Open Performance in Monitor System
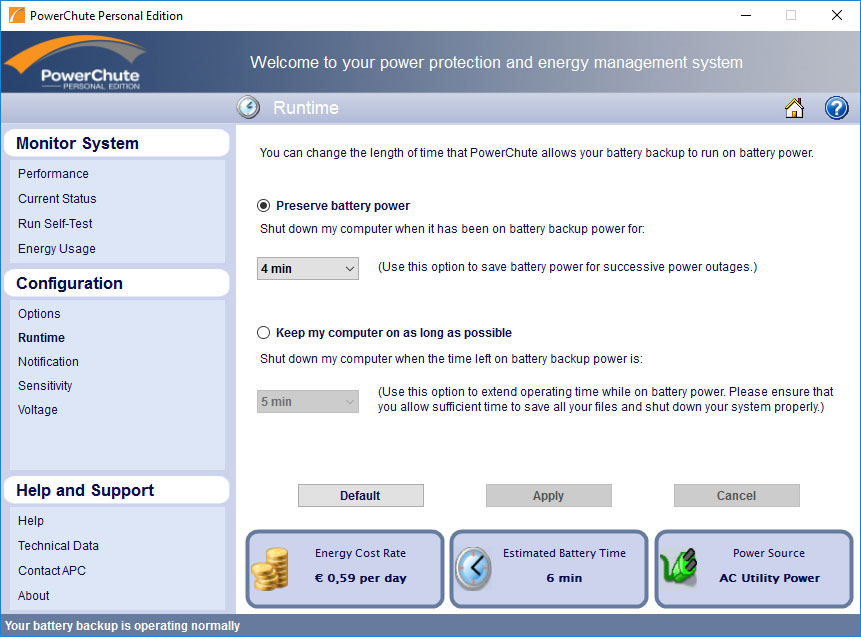 tap(53, 174)
